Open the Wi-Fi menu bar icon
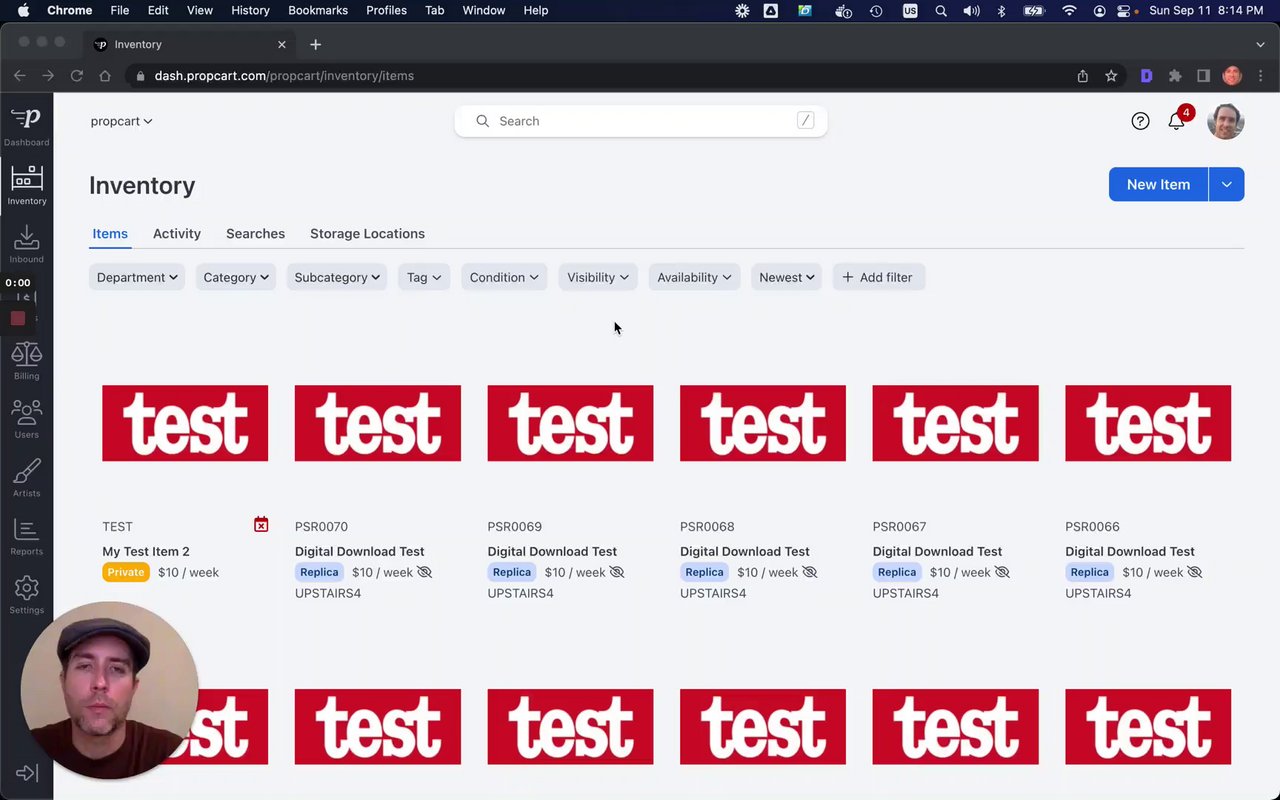1280x800 pixels. 1069,11
